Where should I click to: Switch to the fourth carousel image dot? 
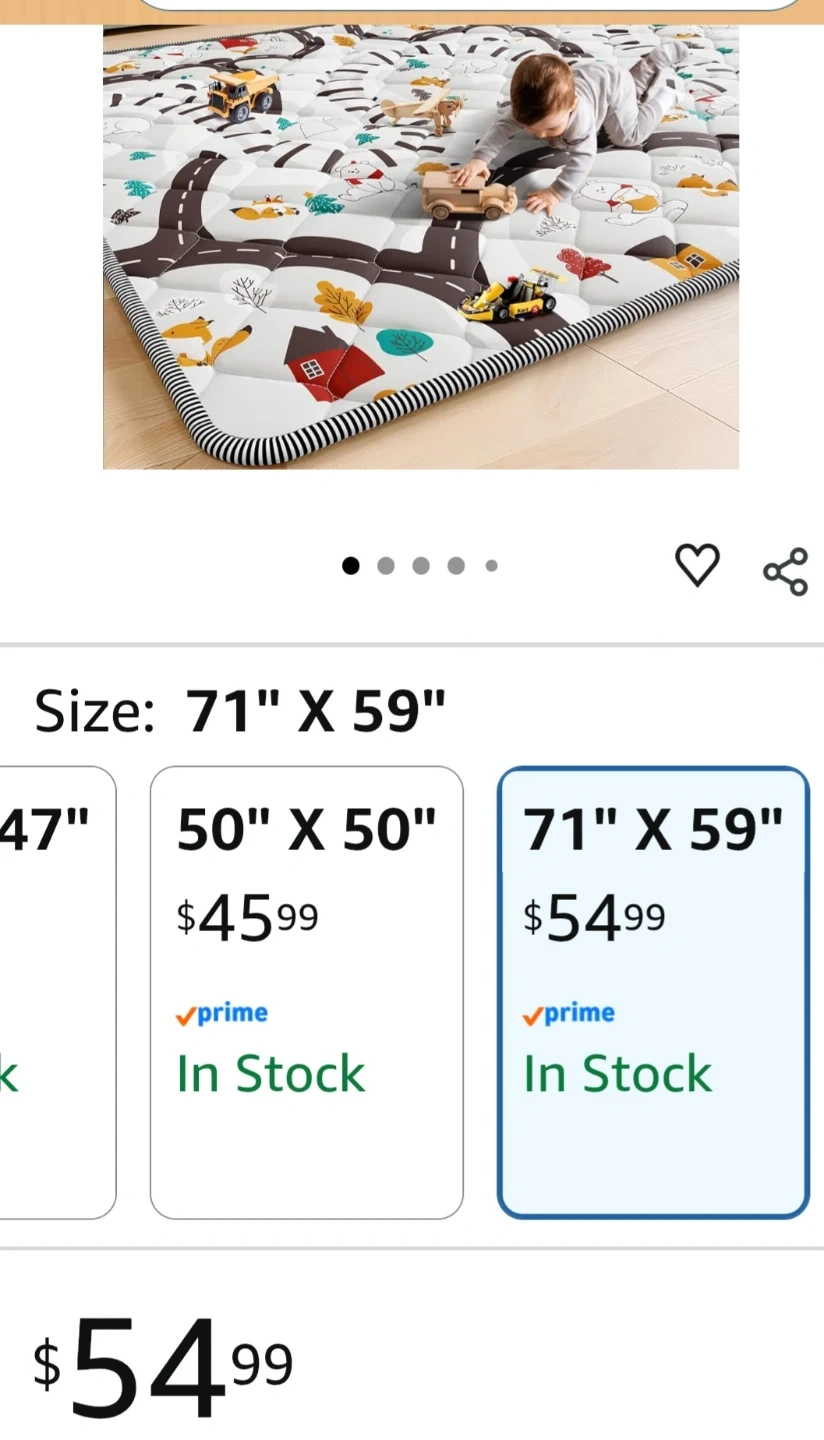click(456, 566)
